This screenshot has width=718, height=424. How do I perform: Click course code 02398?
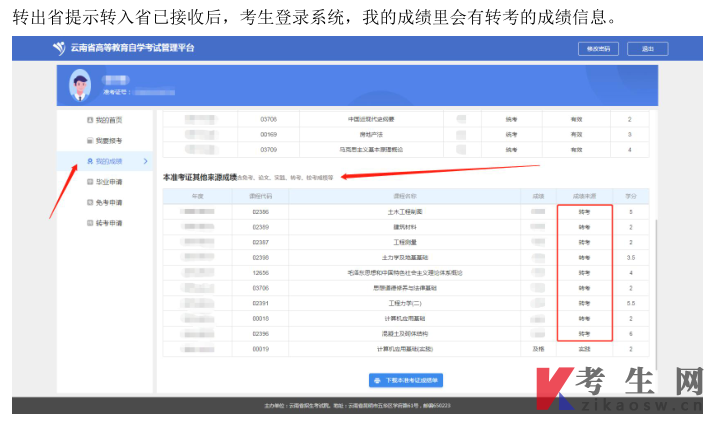[x=261, y=258]
